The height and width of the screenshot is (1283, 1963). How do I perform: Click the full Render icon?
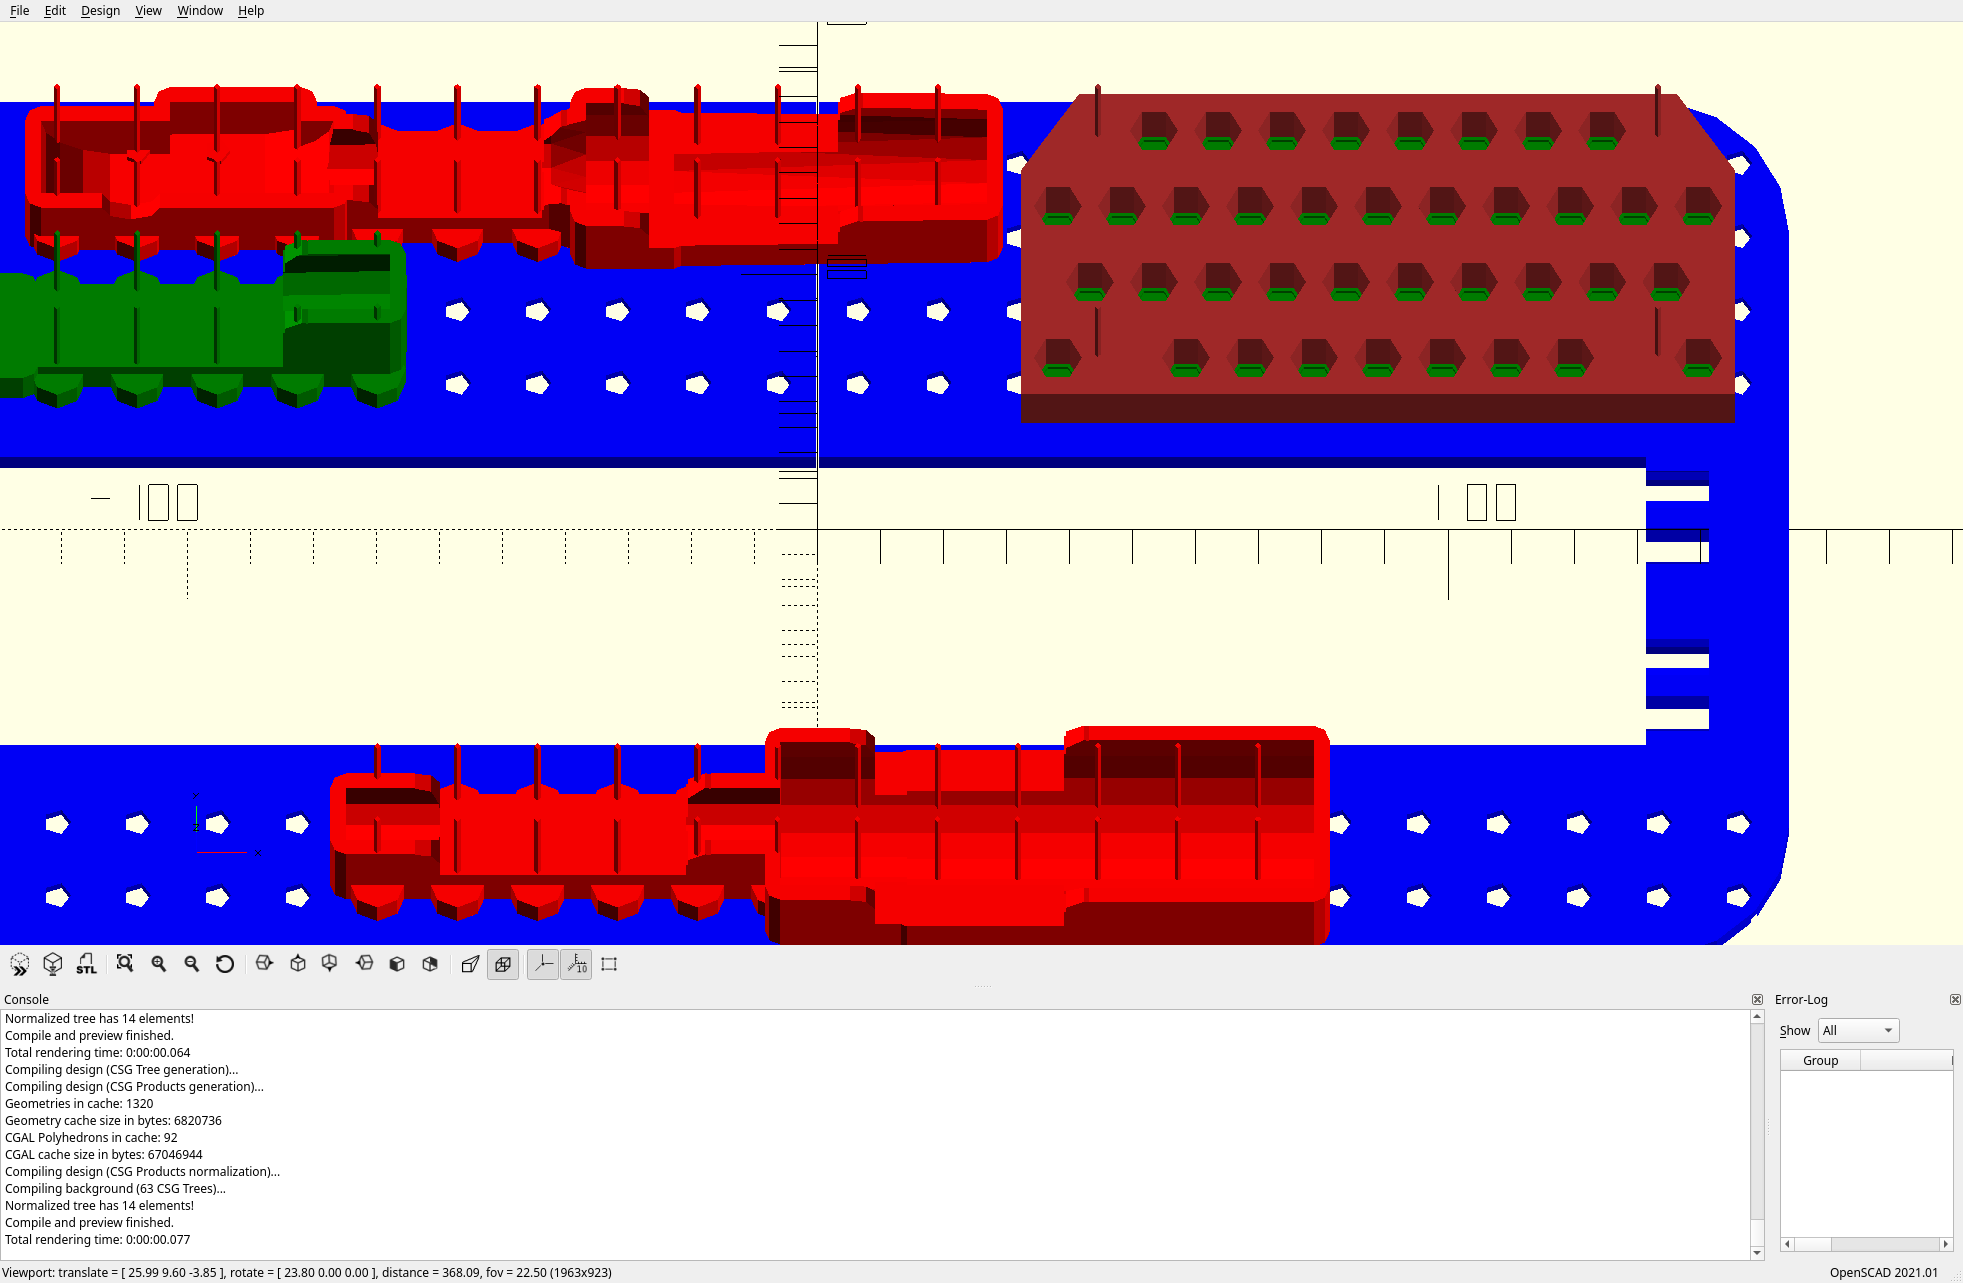coord(53,964)
